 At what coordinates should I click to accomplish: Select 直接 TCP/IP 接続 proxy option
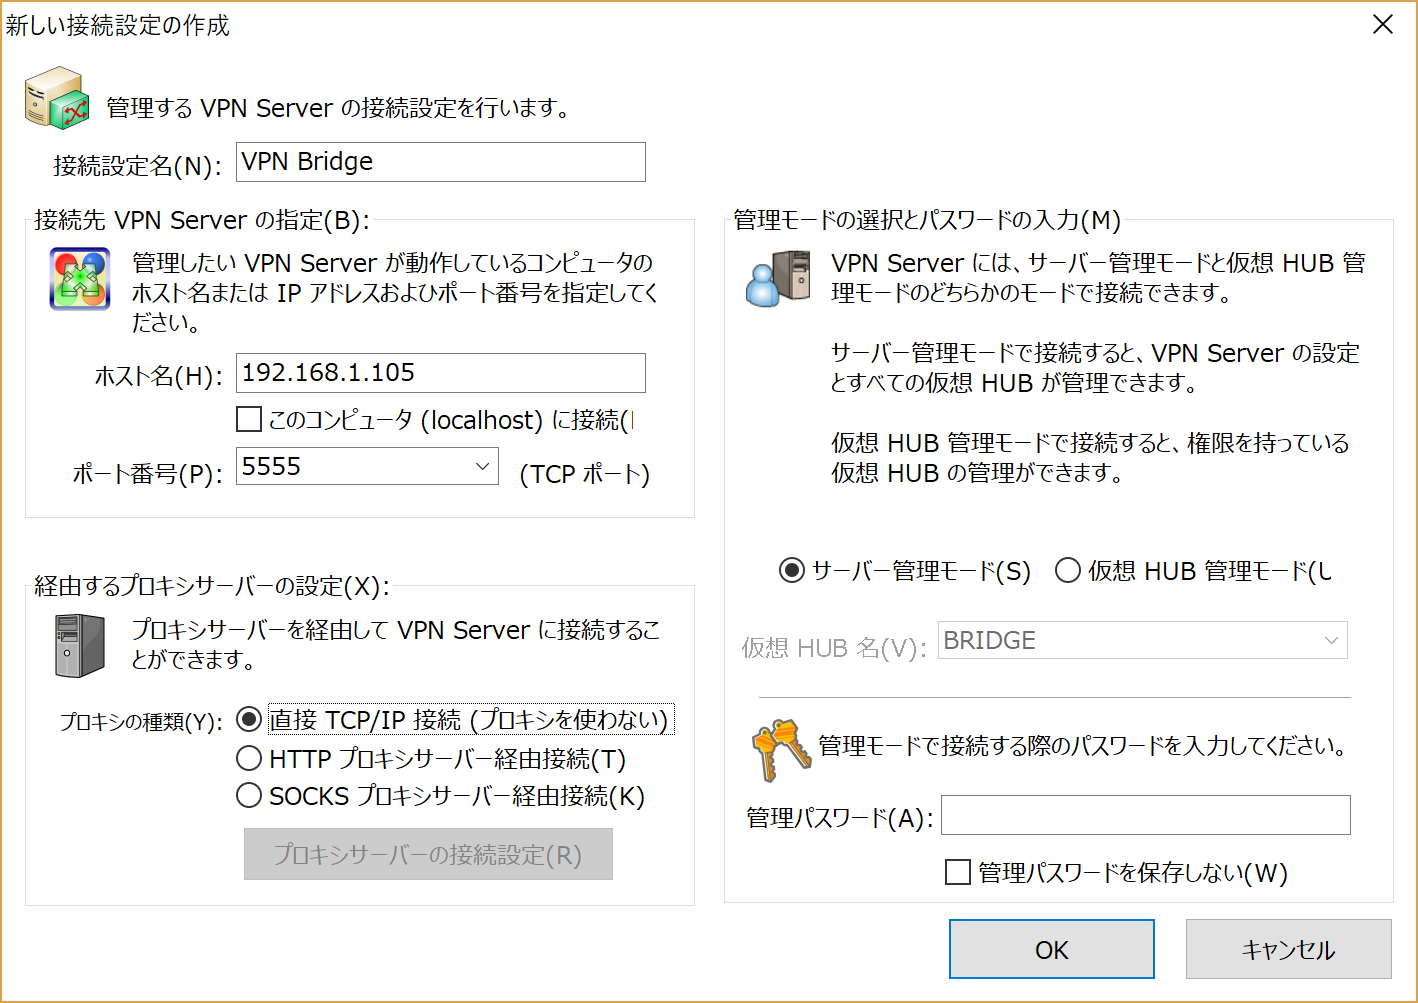249,719
